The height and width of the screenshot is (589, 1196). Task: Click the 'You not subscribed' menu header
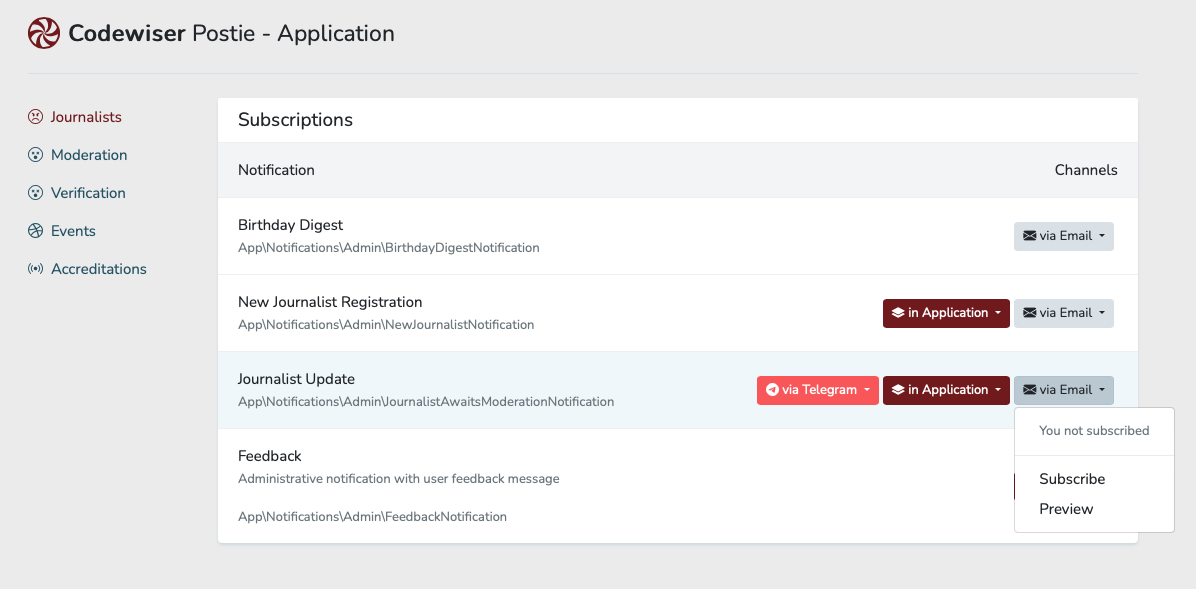coord(1094,430)
